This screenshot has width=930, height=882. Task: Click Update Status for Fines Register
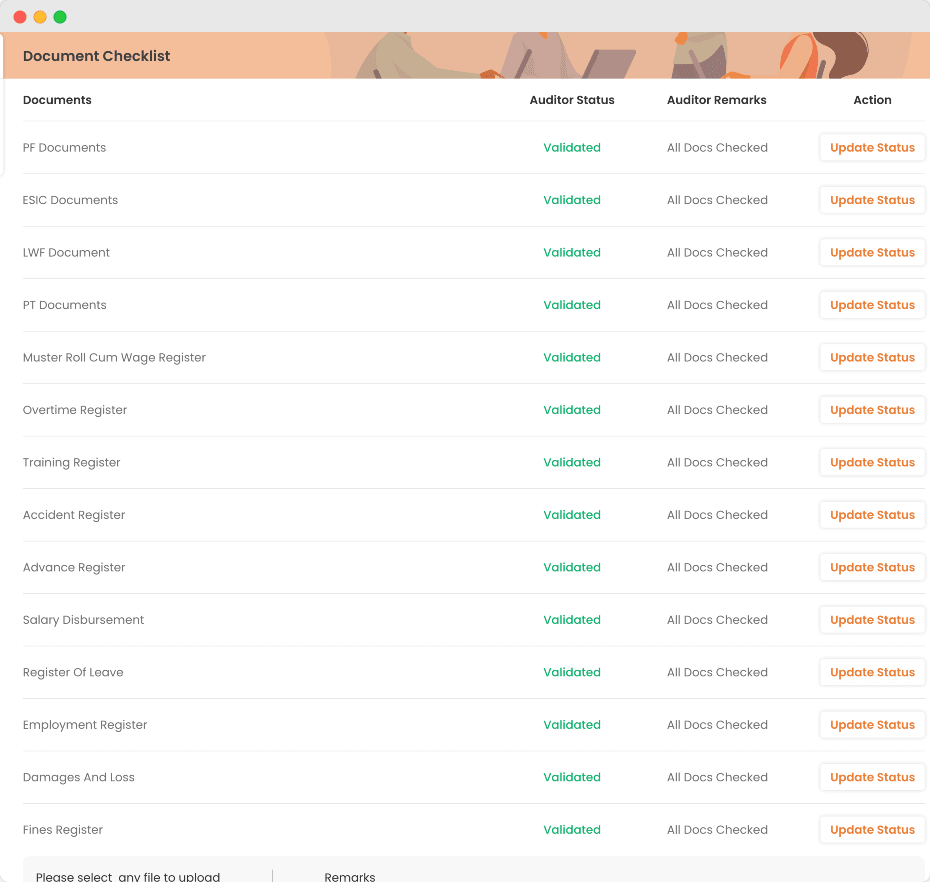click(x=872, y=830)
